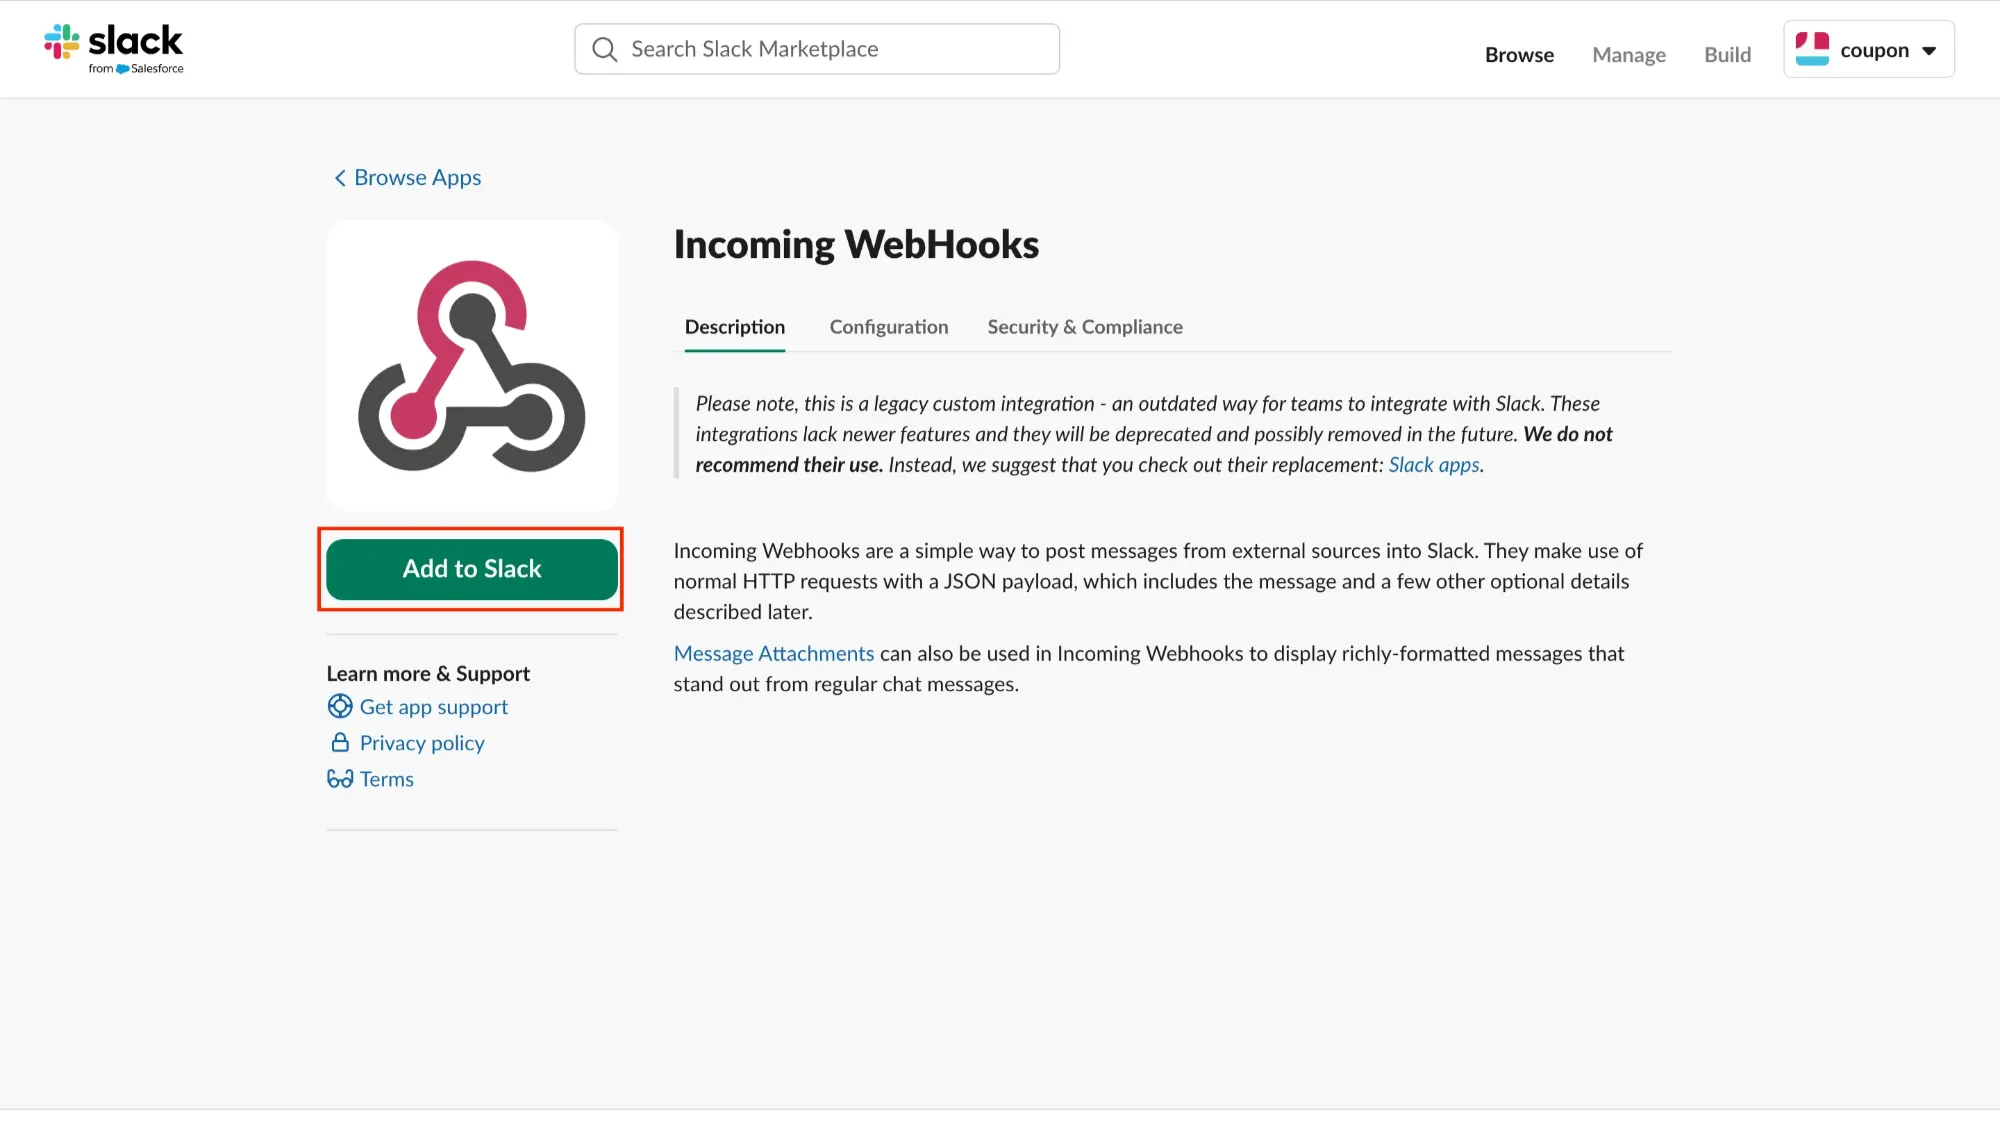The width and height of the screenshot is (2000, 1128).
Task: Expand the coupon workspace dropdown arrow
Action: click(1929, 50)
